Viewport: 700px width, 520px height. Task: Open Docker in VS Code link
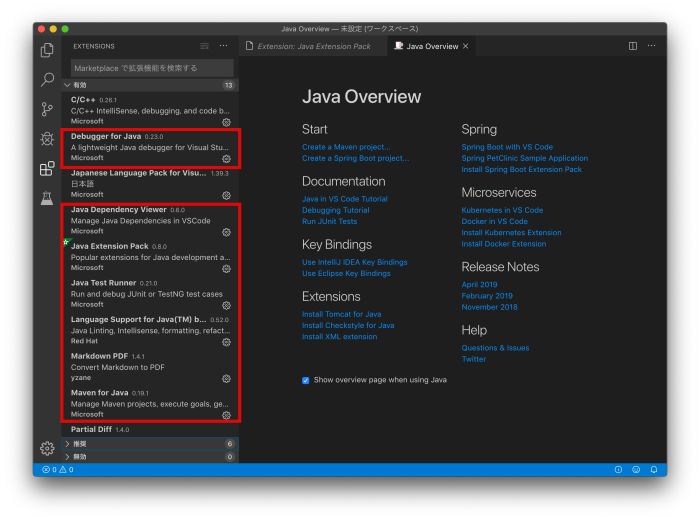point(495,221)
